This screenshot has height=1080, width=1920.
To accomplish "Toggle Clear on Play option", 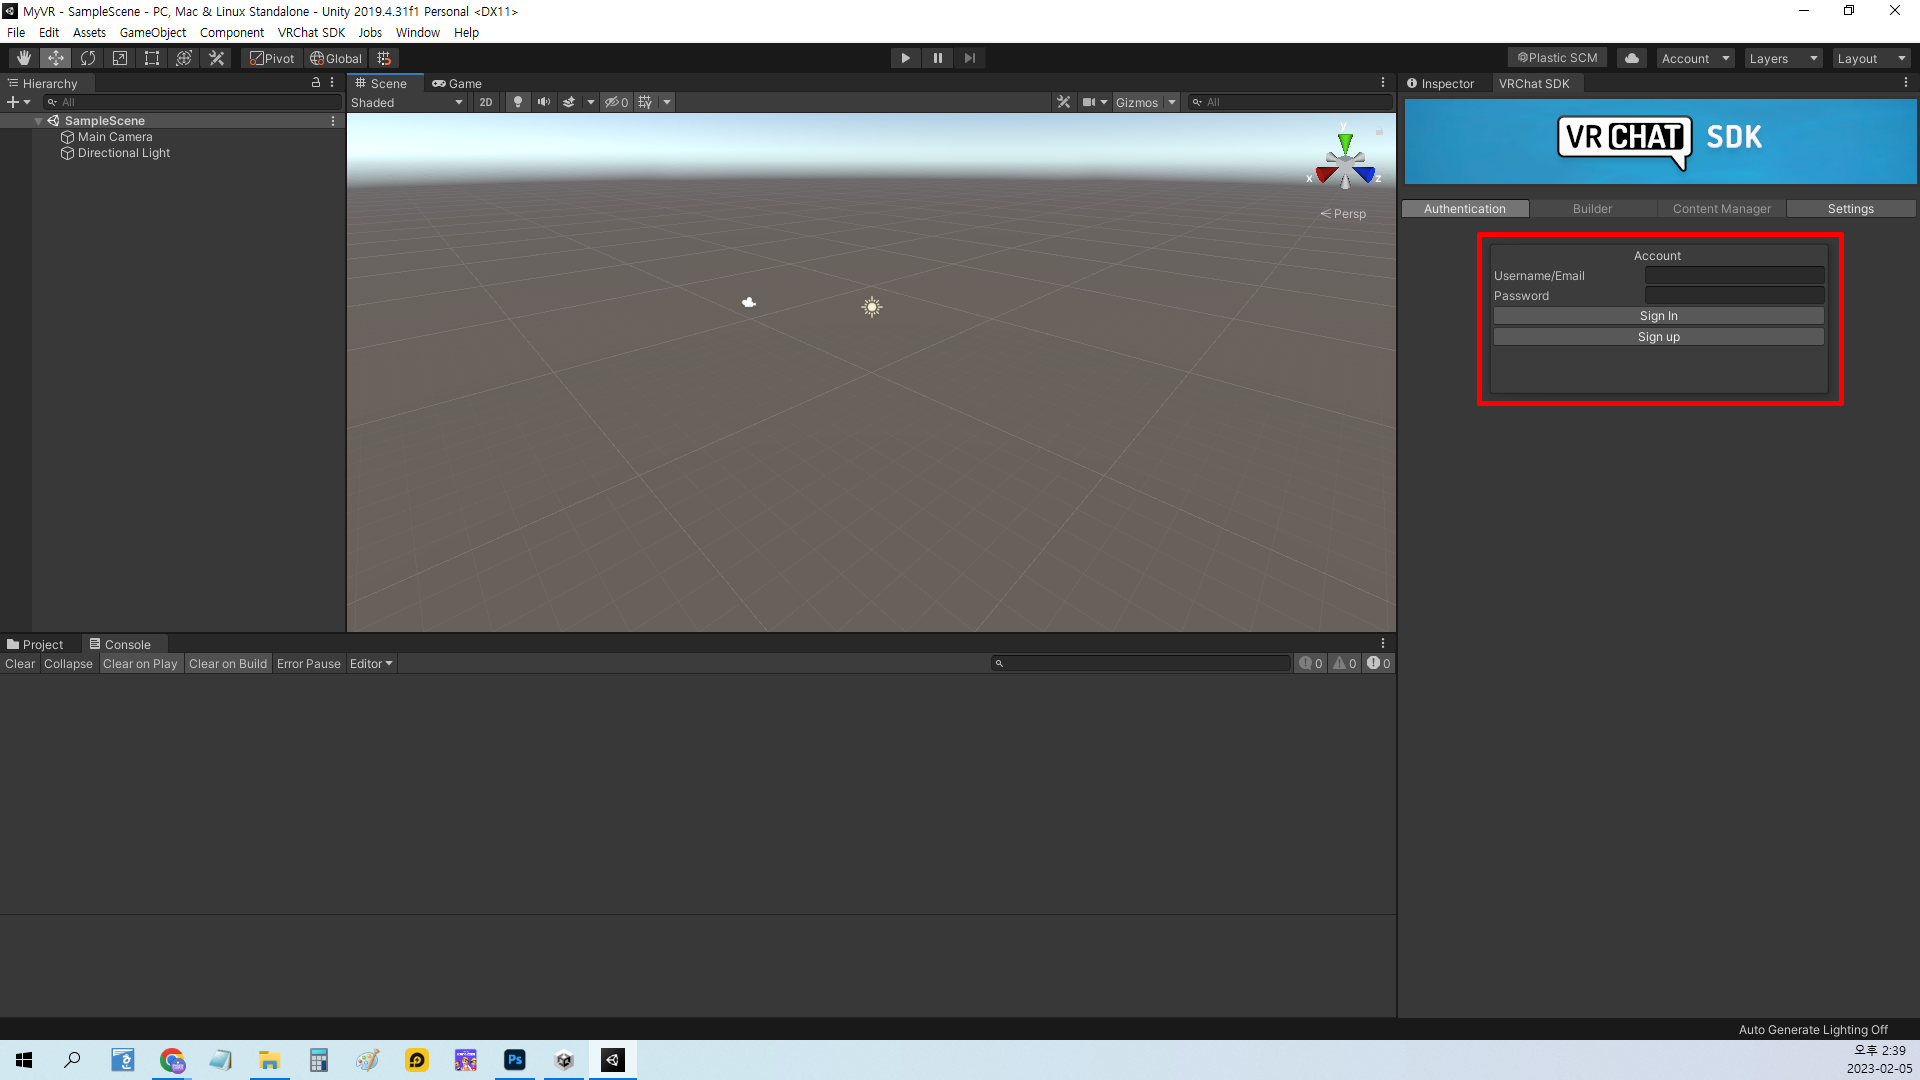I will click(x=140, y=664).
